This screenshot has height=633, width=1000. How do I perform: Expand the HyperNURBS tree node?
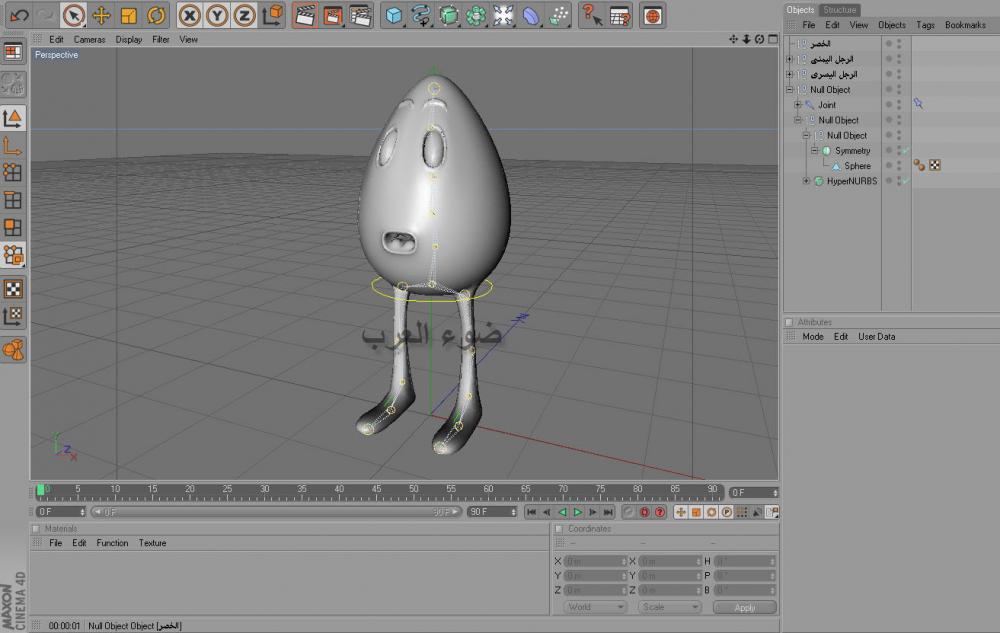point(806,181)
